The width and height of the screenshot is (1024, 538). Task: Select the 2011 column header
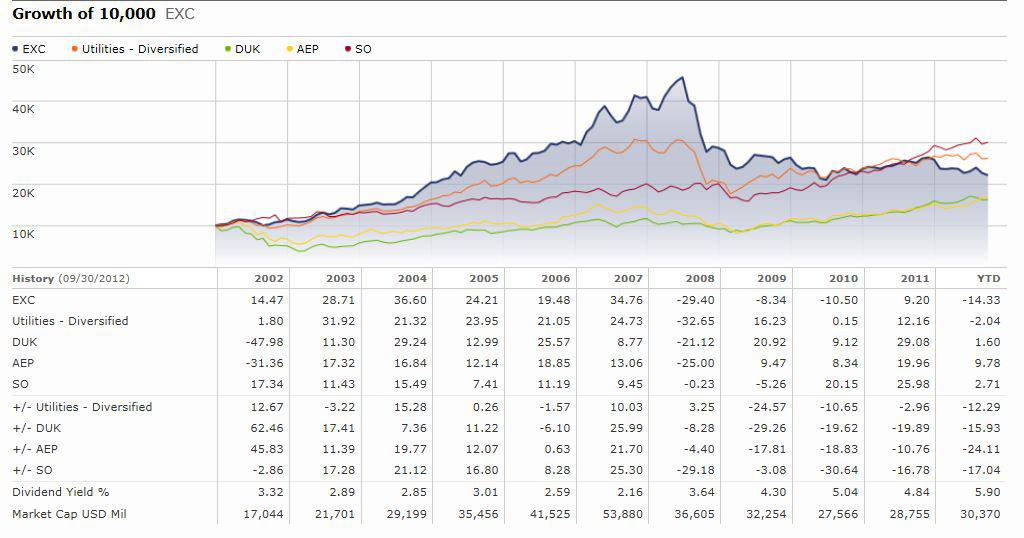[x=915, y=278]
